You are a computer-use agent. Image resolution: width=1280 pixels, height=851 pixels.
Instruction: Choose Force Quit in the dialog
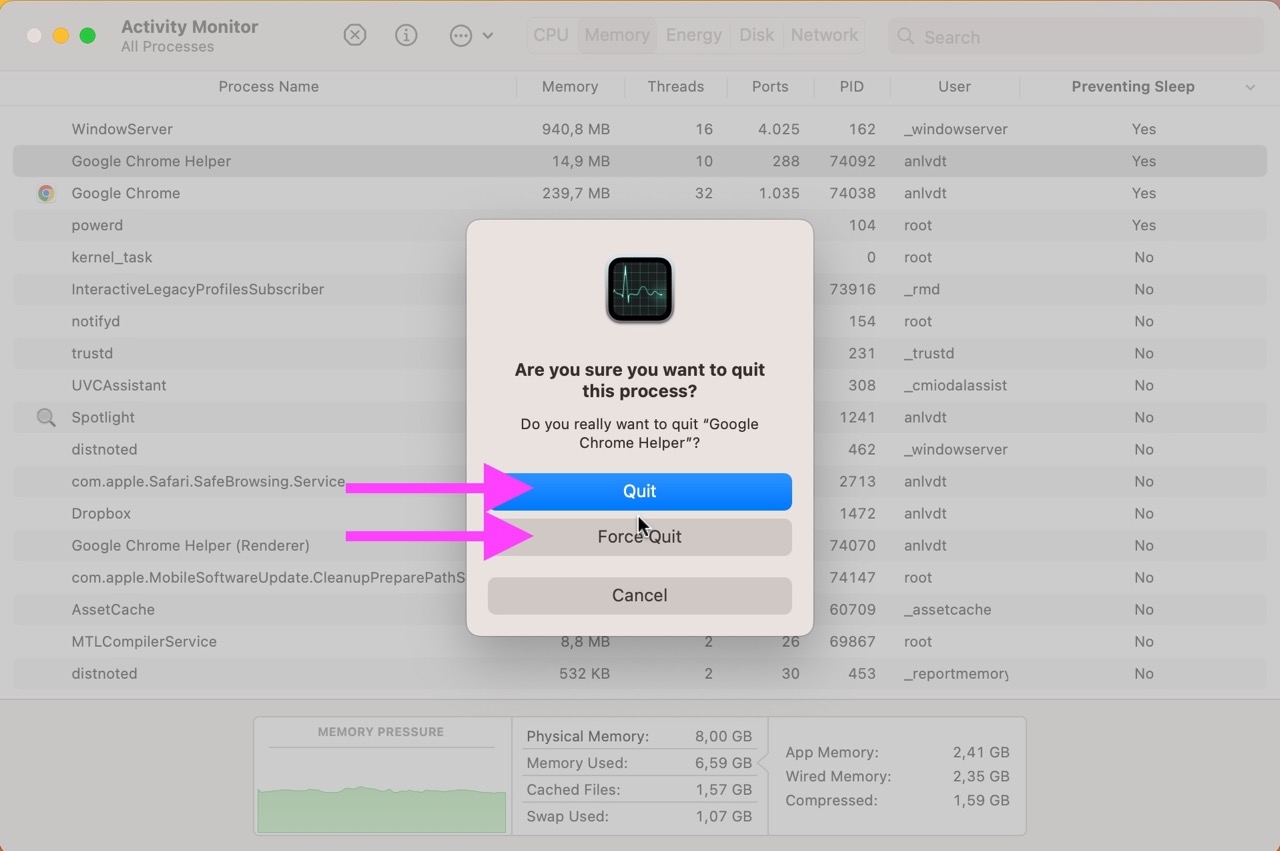(x=640, y=537)
